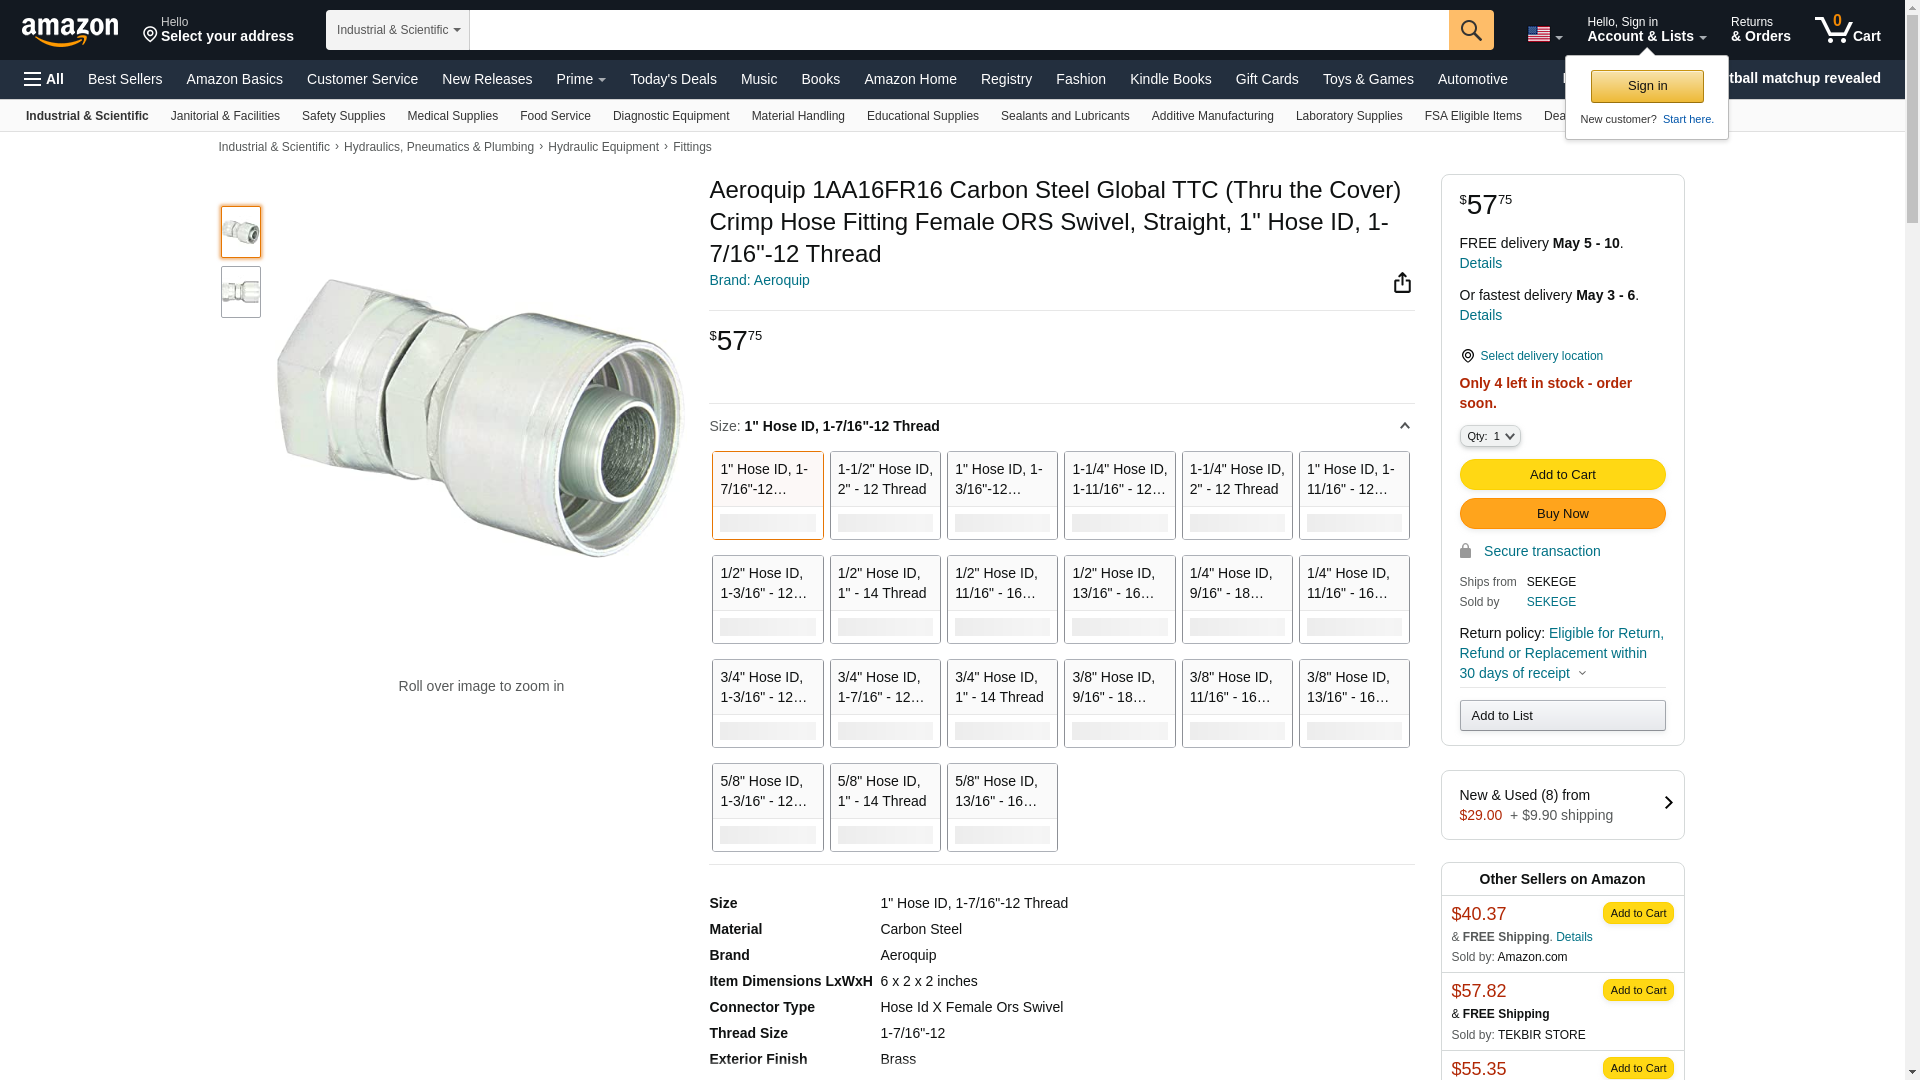Click the Brand: Aeroquip link
The image size is (1920, 1080).
coord(759,280)
